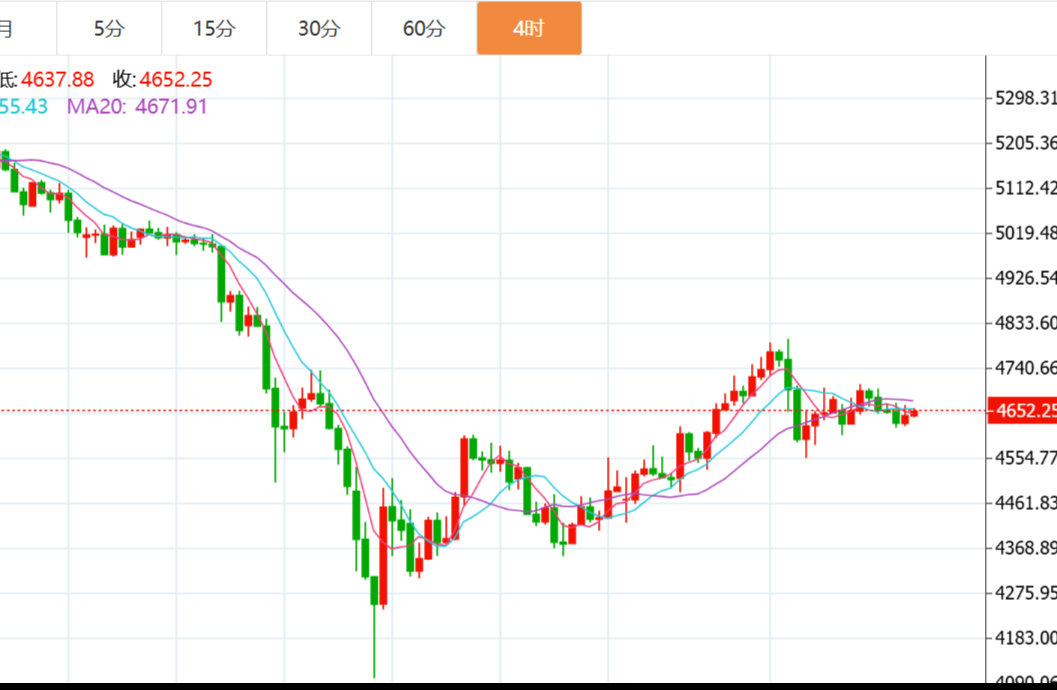Select the partially visible 月 tab
1057x690 pixels.
pos(8,29)
